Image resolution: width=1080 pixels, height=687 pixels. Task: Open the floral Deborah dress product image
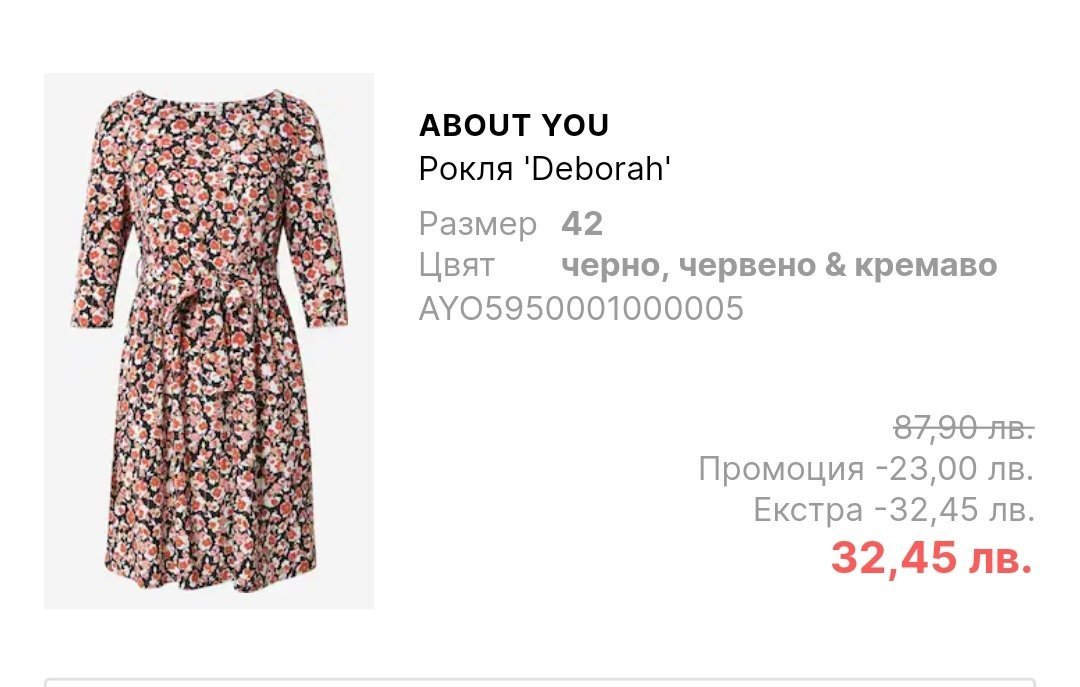pos(209,341)
